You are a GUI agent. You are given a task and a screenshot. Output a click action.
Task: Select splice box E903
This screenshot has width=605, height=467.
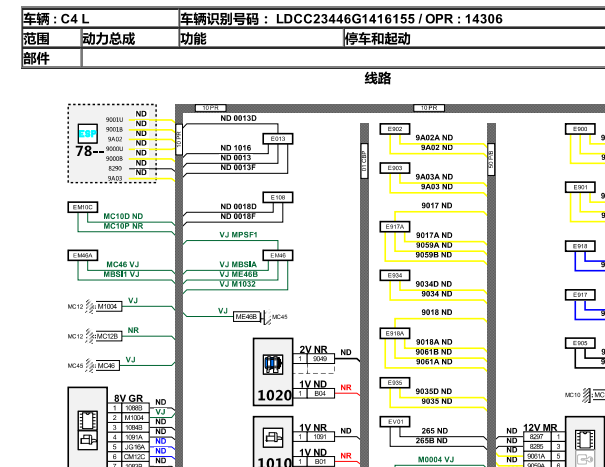[x=395, y=168]
